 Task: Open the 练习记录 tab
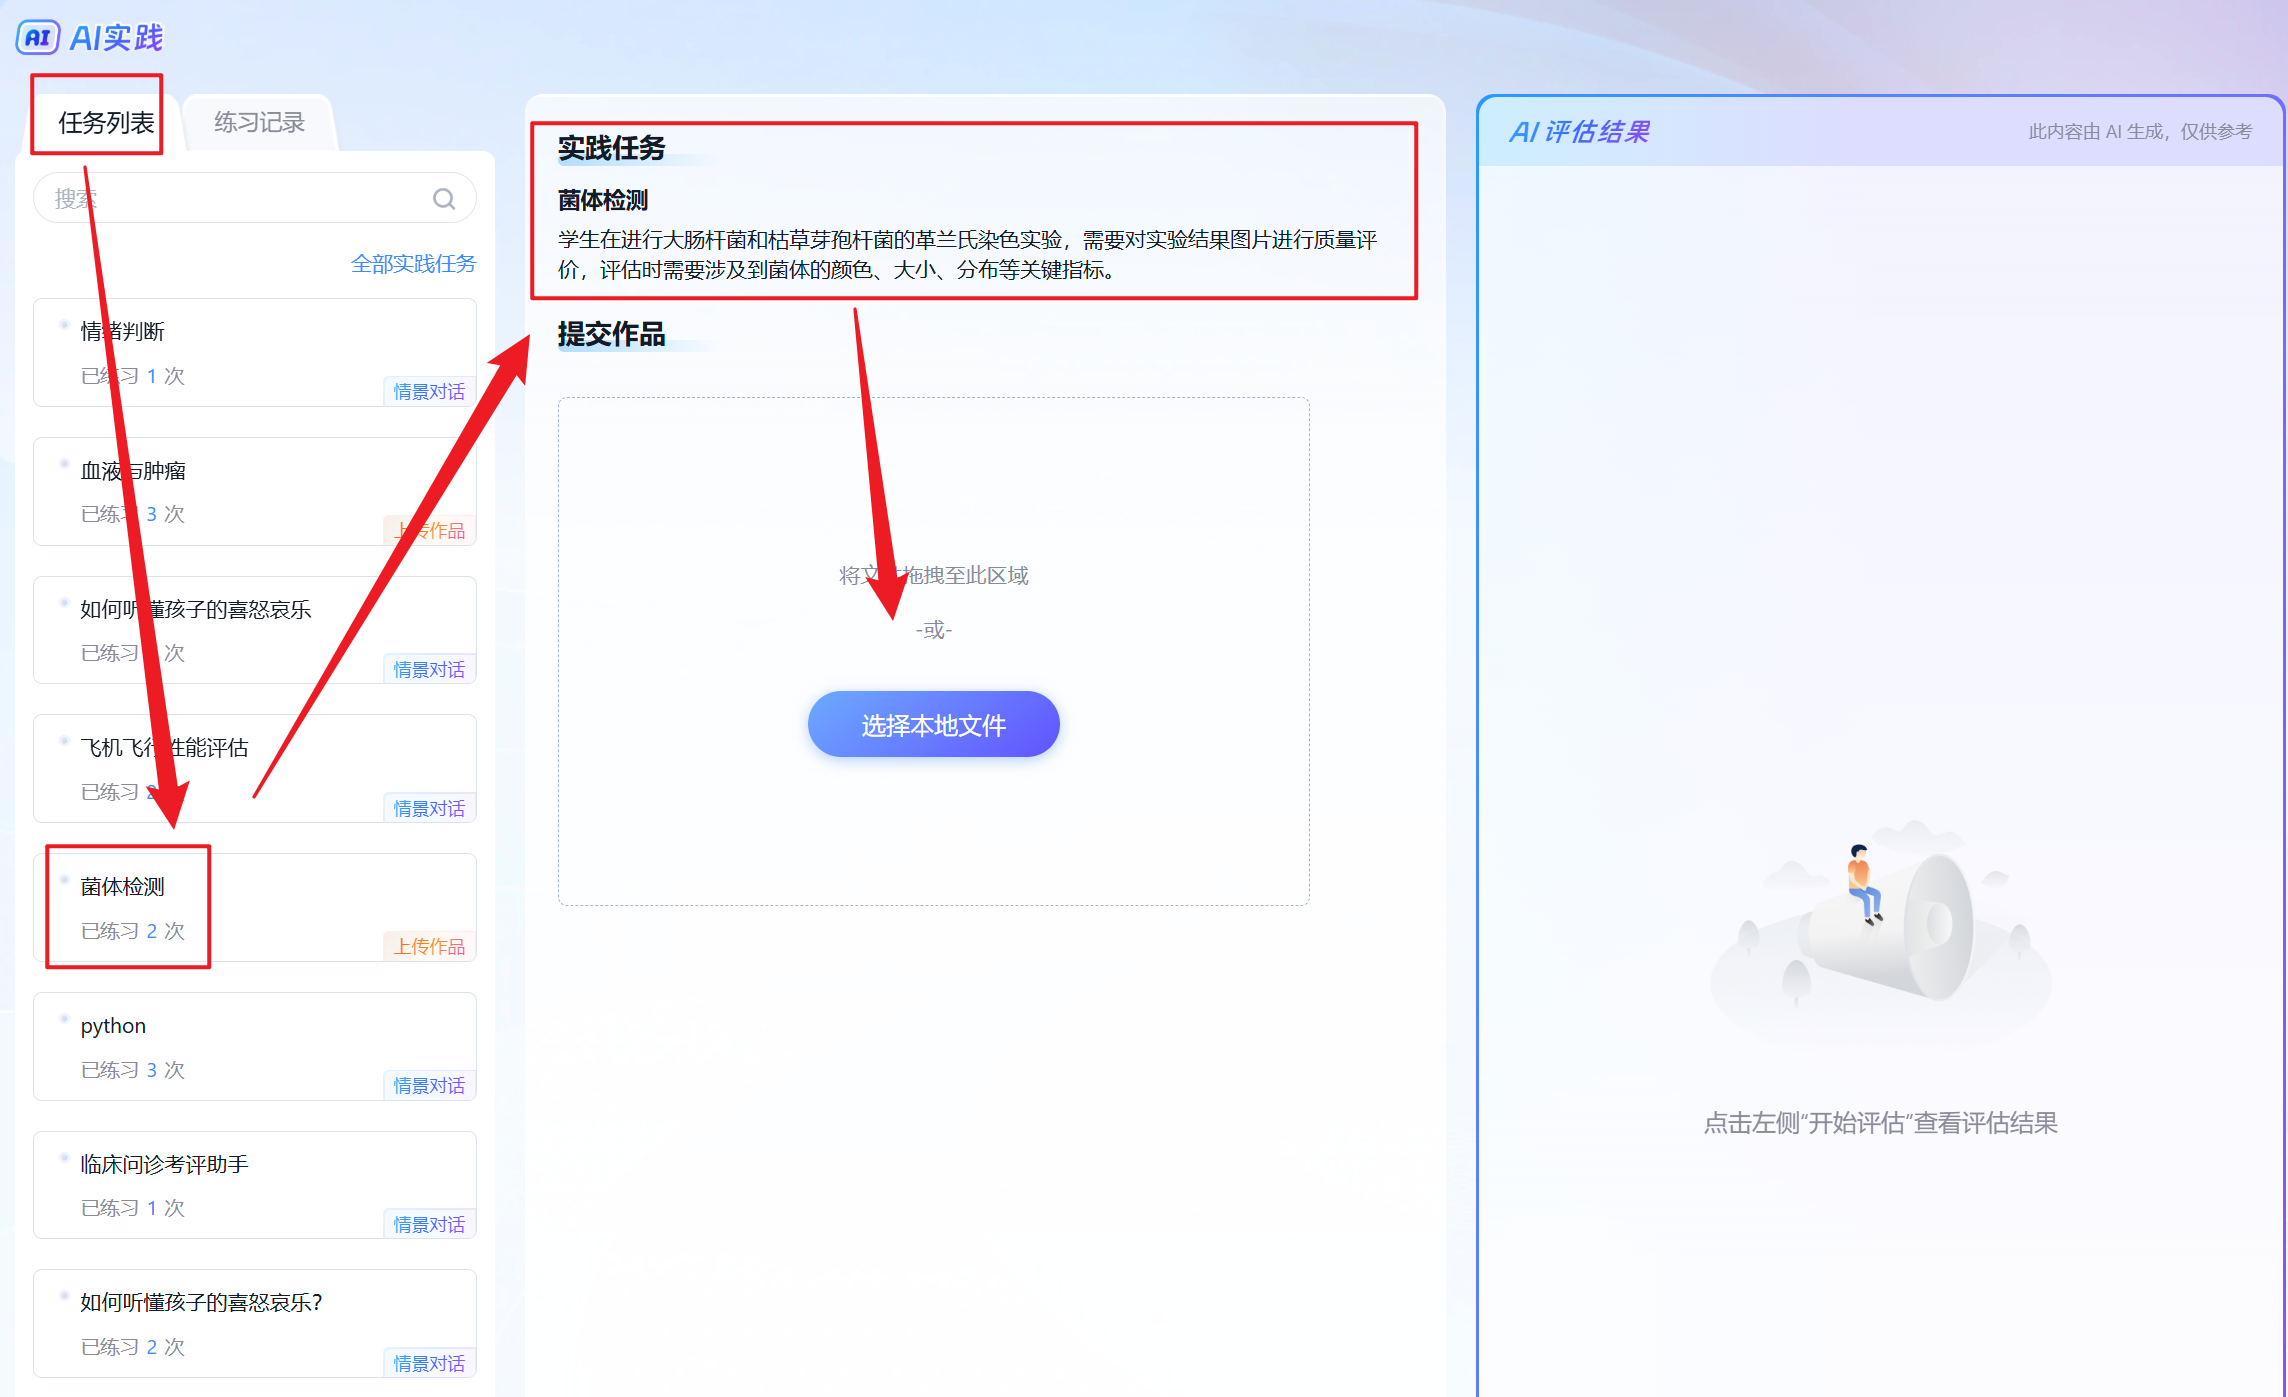(x=259, y=122)
